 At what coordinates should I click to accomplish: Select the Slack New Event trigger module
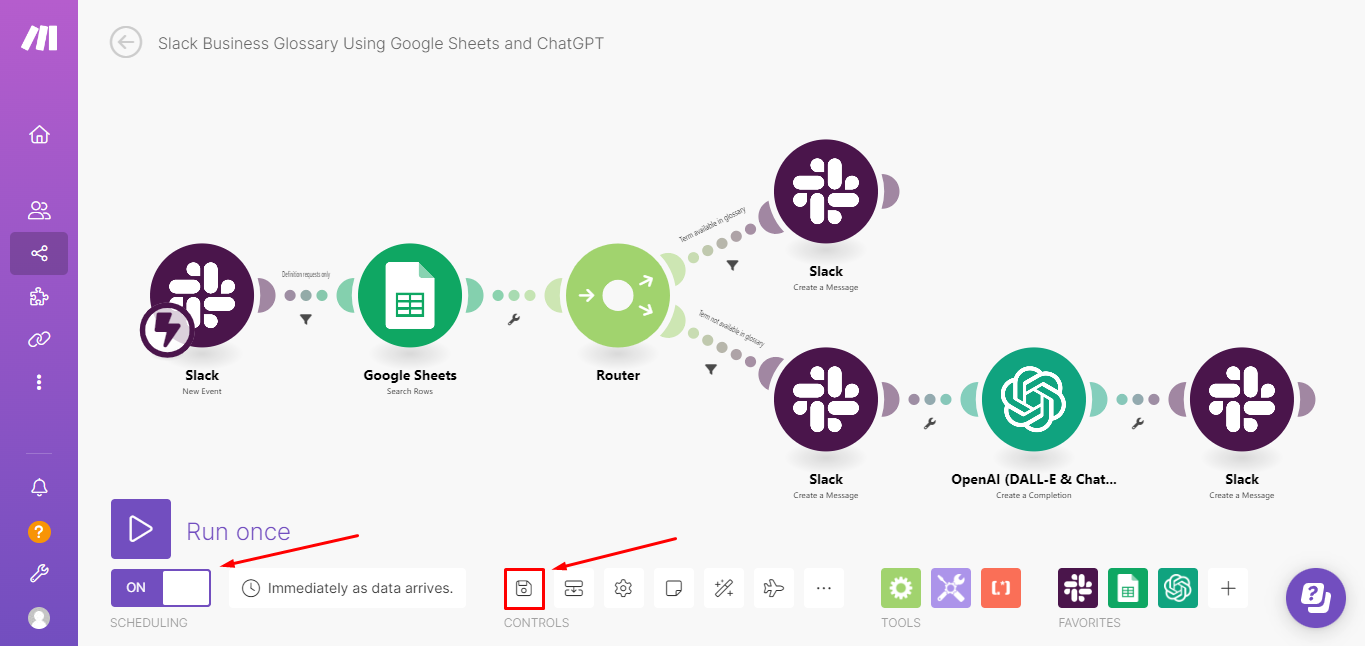pos(202,295)
